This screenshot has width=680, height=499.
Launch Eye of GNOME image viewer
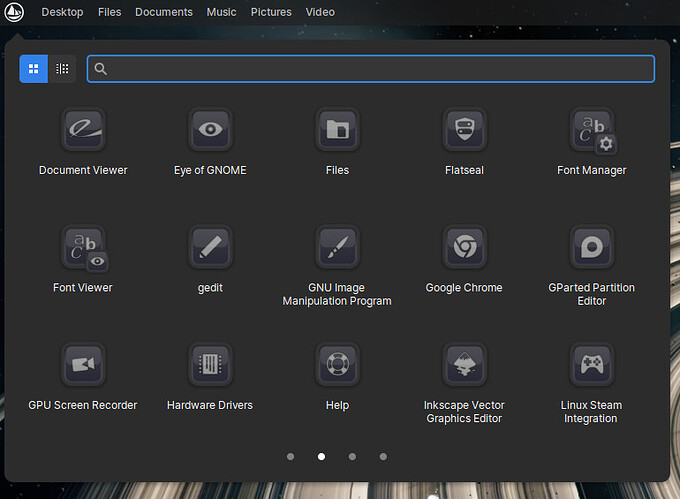click(x=210, y=129)
